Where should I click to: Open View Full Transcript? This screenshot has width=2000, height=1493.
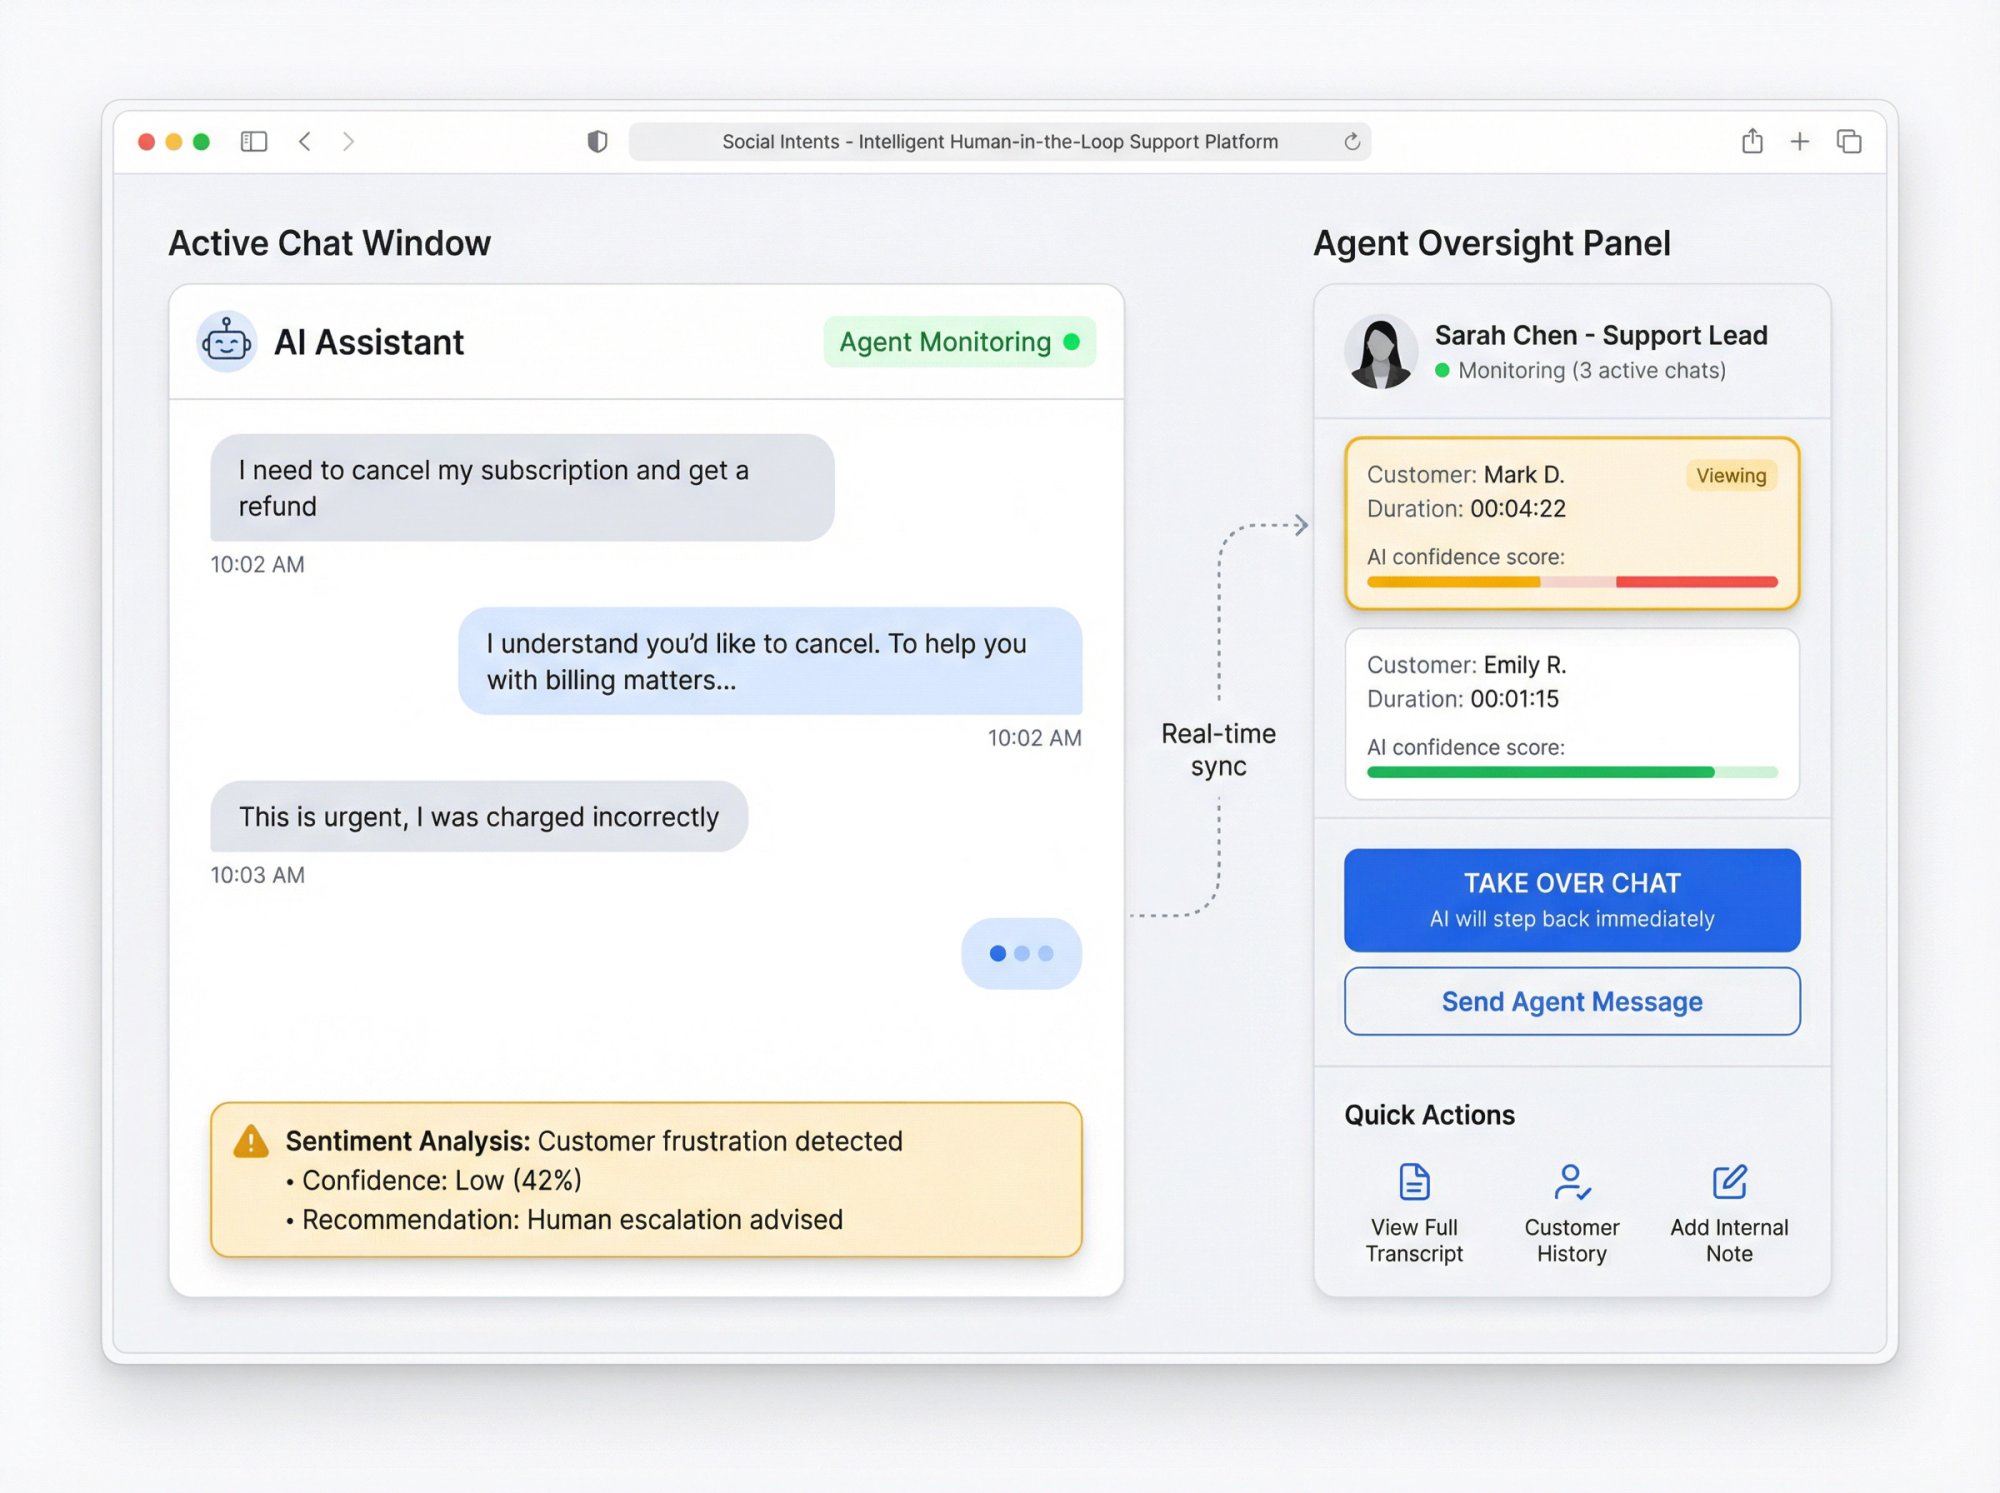coord(1414,1210)
